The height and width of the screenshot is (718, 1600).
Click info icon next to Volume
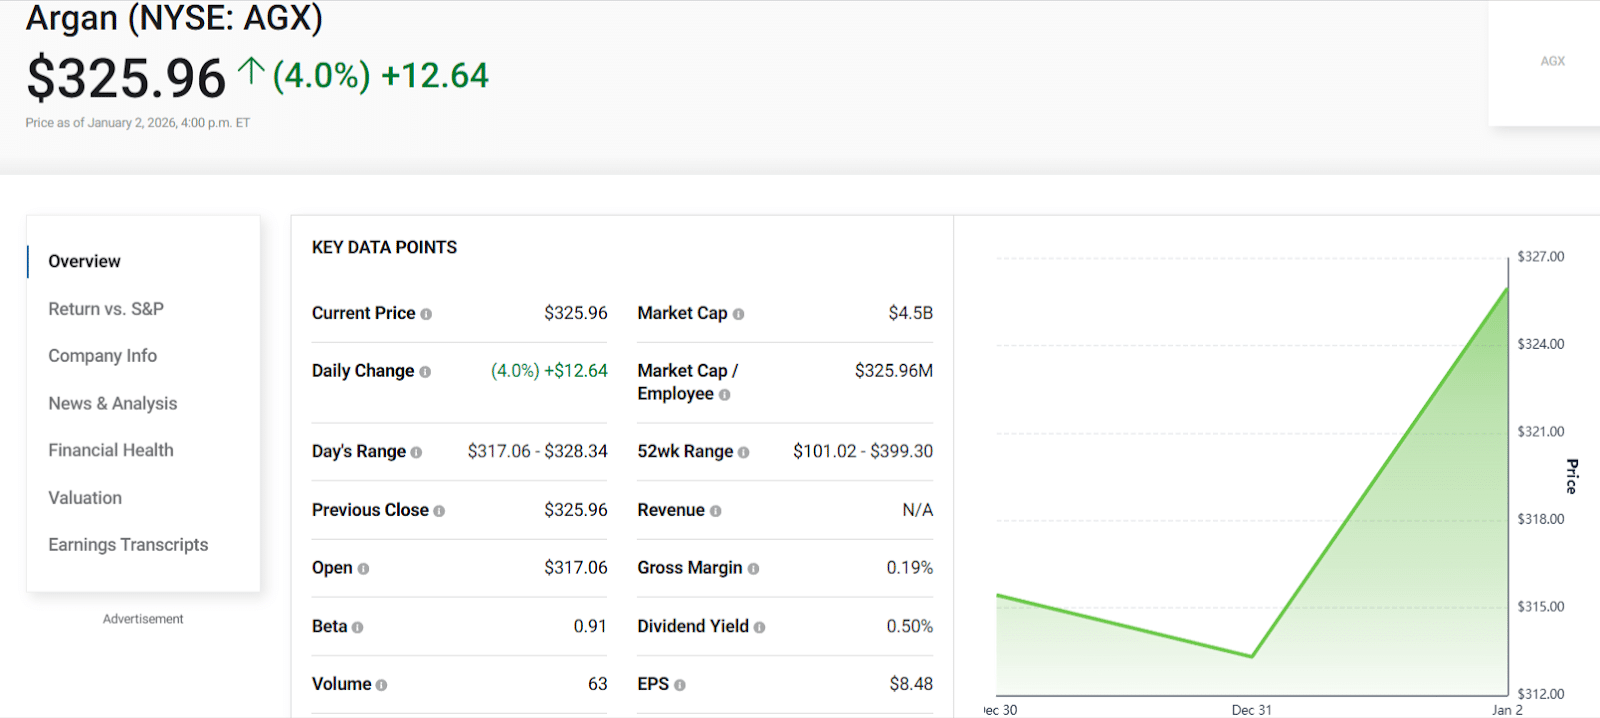click(x=381, y=685)
